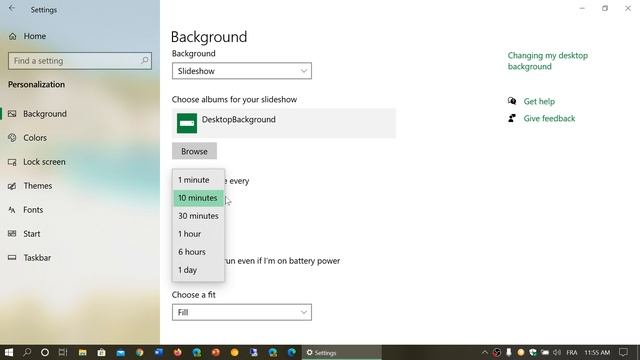Open Microsoft Store from taskbar
Viewport: 640px width, 360px height.
tap(101, 352)
